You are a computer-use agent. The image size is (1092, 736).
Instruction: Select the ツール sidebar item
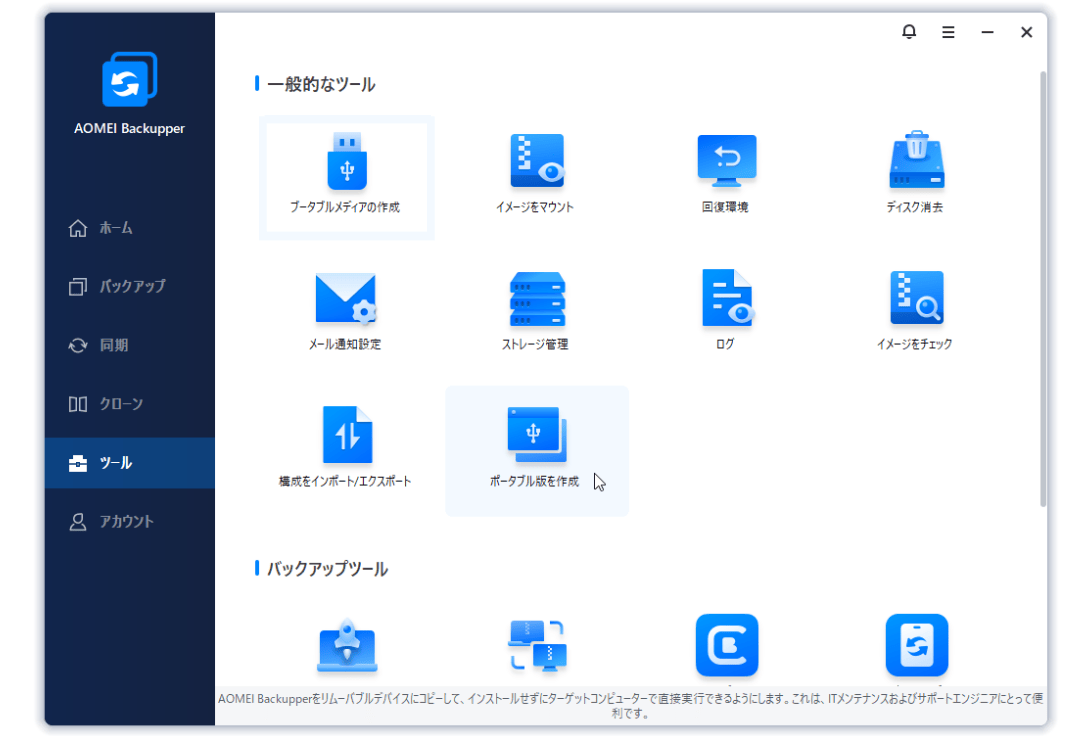130,463
